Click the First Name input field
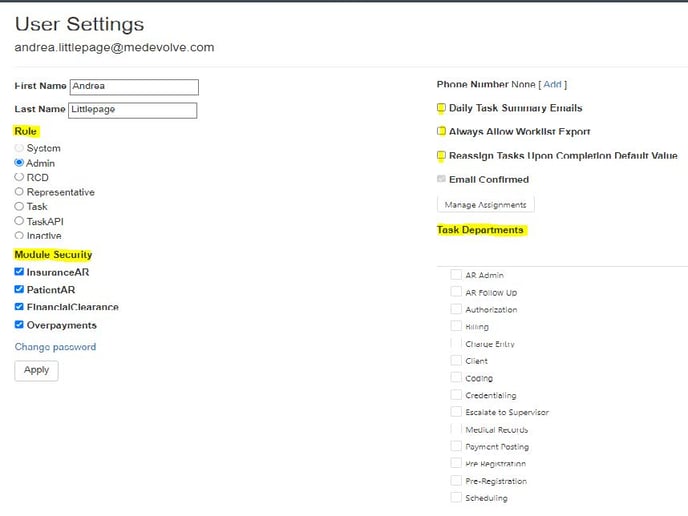Screen dimensions: 688x516 tap(134, 87)
